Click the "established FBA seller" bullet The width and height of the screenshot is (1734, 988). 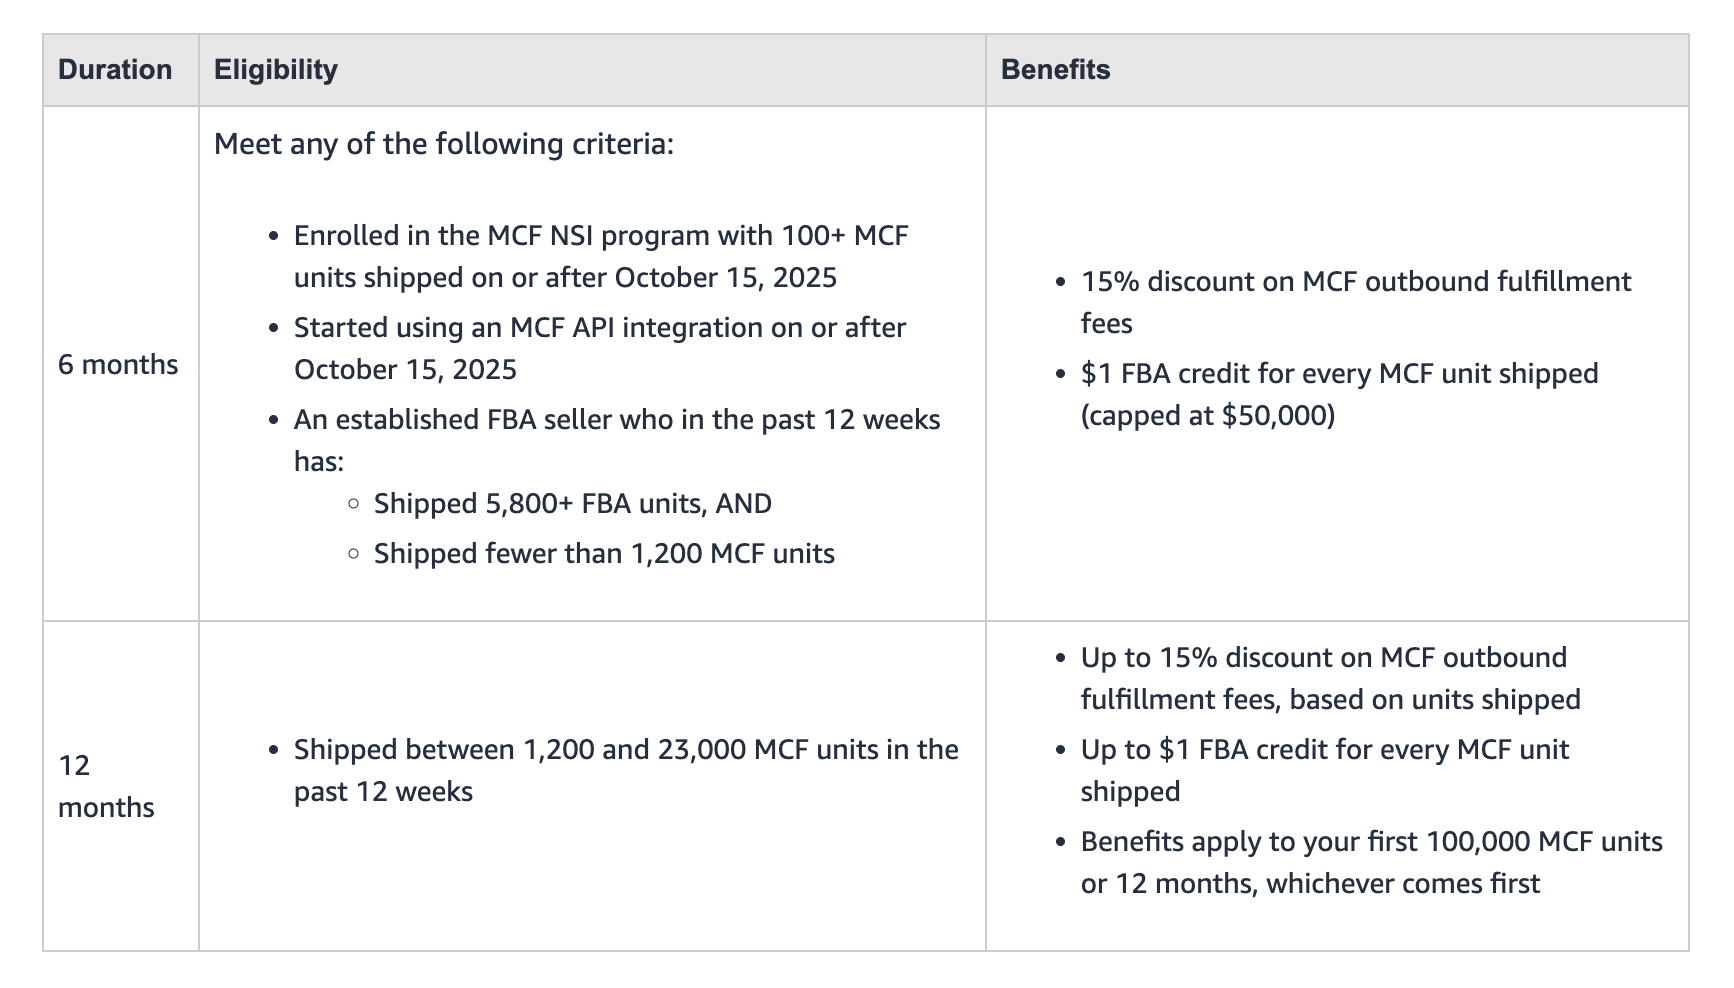[x=616, y=420]
